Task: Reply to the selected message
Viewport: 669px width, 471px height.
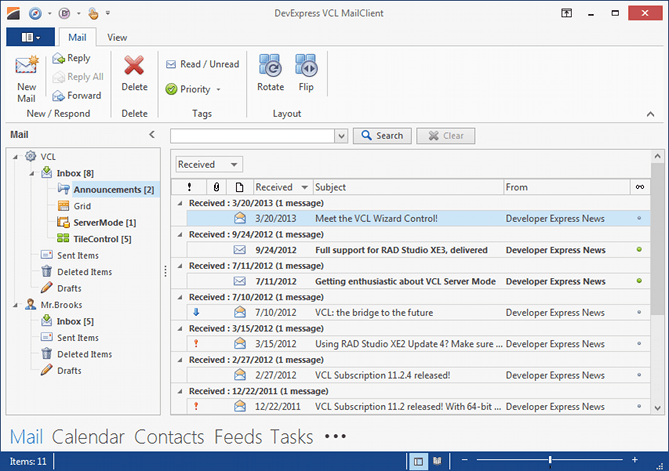Action: click(x=72, y=58)
